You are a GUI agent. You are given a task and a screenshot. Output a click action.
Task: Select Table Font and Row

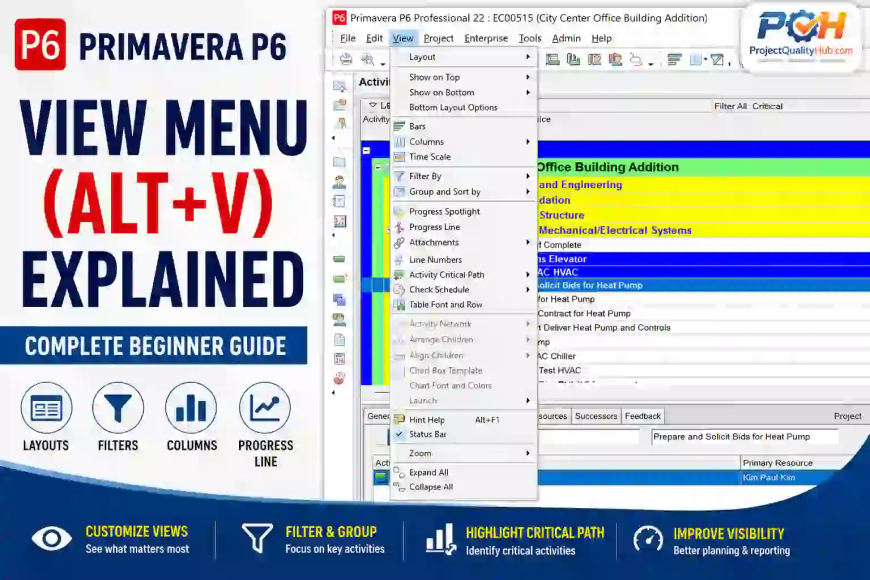[464, 304]
